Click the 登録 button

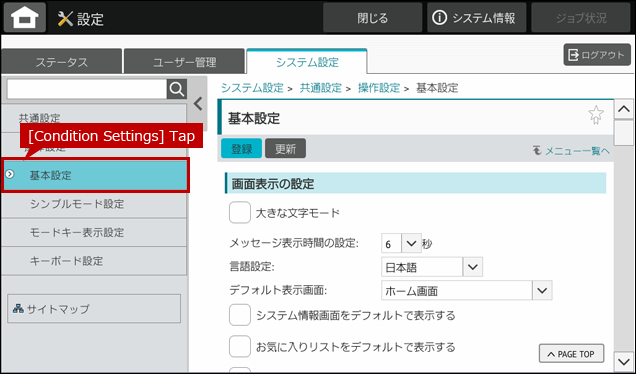coord(241,148)
